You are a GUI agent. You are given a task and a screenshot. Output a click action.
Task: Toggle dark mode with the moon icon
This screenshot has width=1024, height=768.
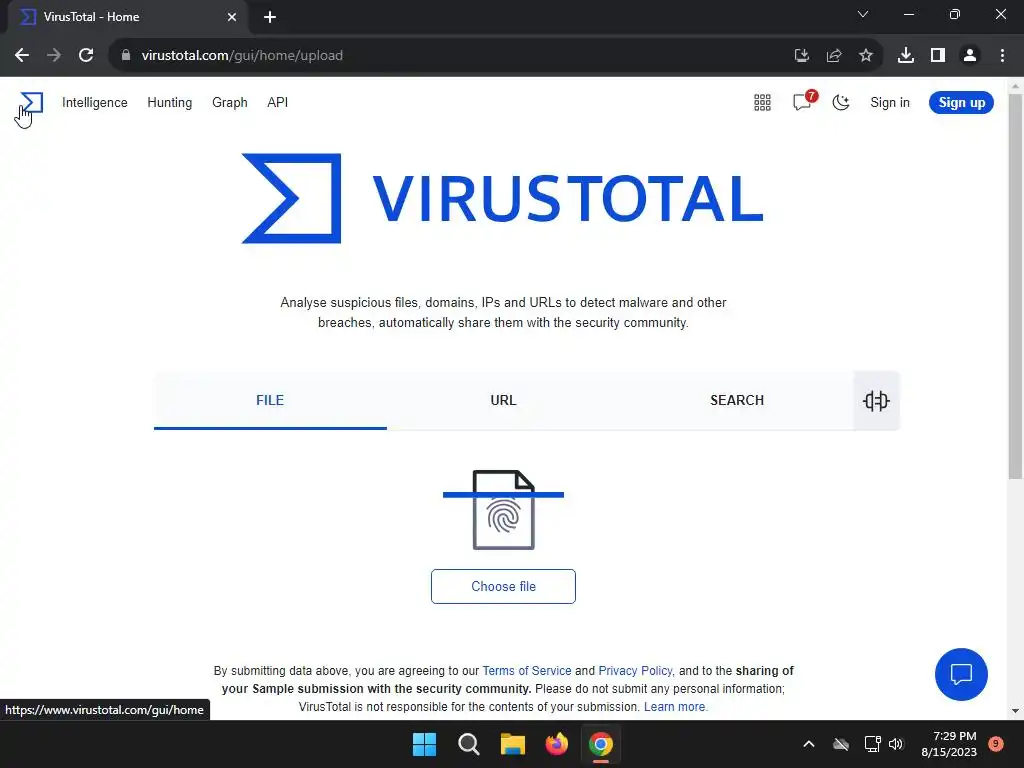(x=840, y=103)
